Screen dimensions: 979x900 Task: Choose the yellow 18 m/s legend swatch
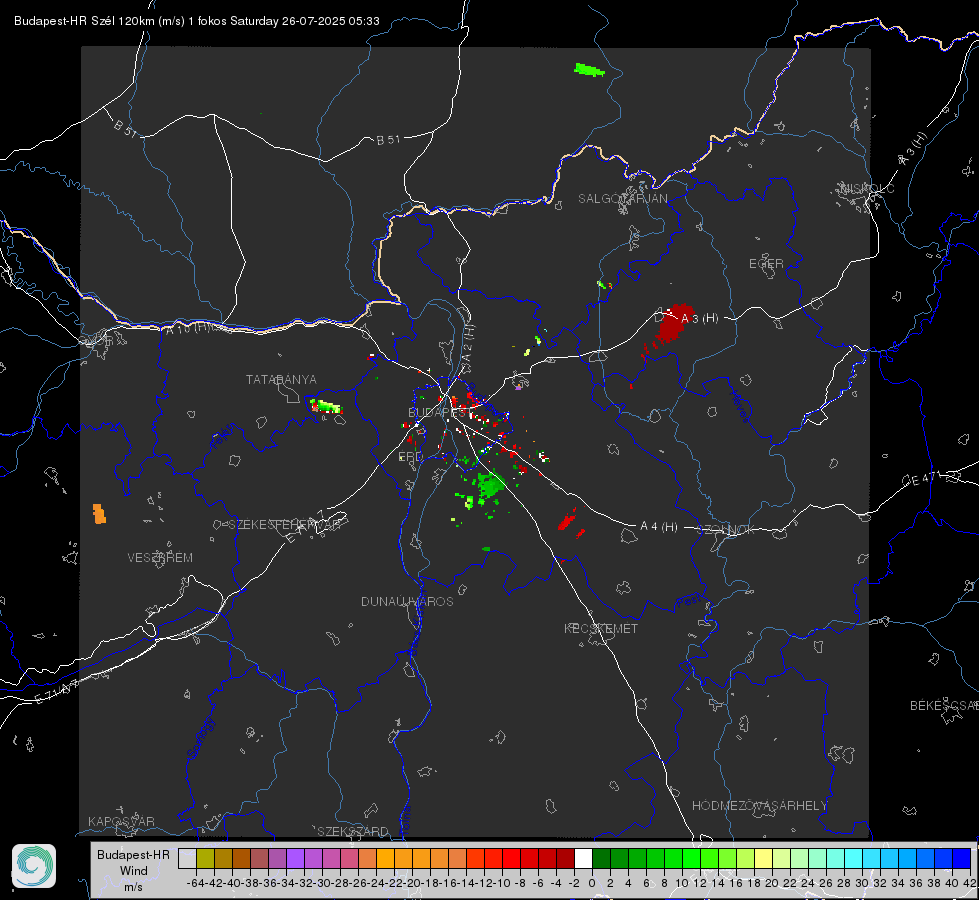click(x=763, y=858)
